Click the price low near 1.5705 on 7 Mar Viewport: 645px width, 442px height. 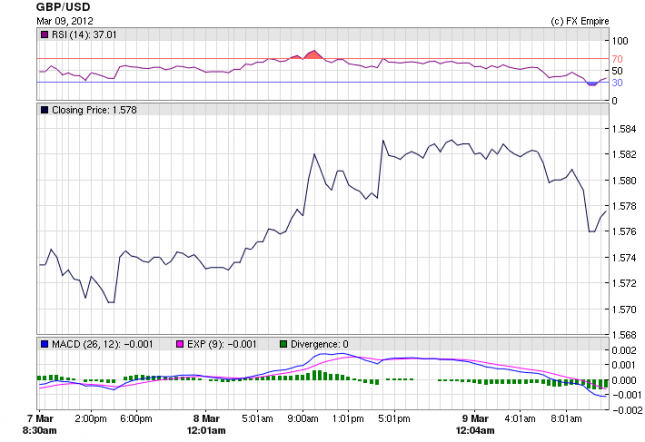111,302
